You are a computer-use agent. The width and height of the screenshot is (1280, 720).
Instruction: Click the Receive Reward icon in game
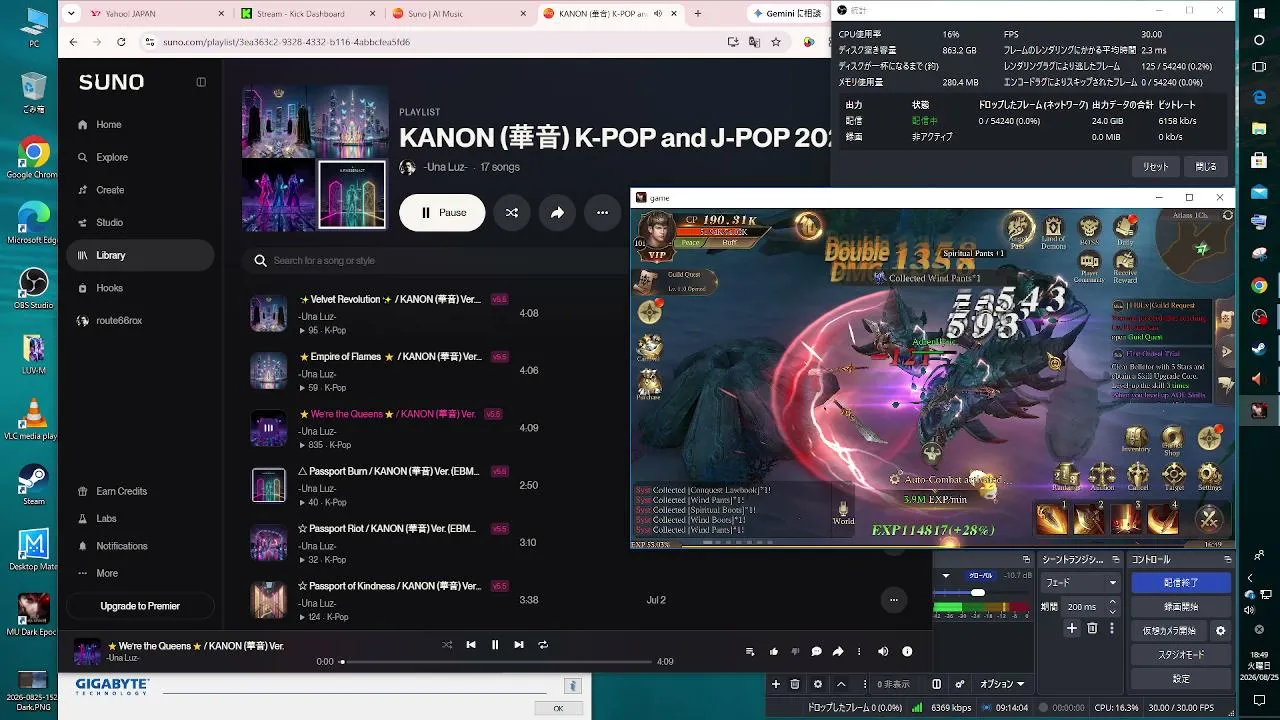coord(1125,267)
